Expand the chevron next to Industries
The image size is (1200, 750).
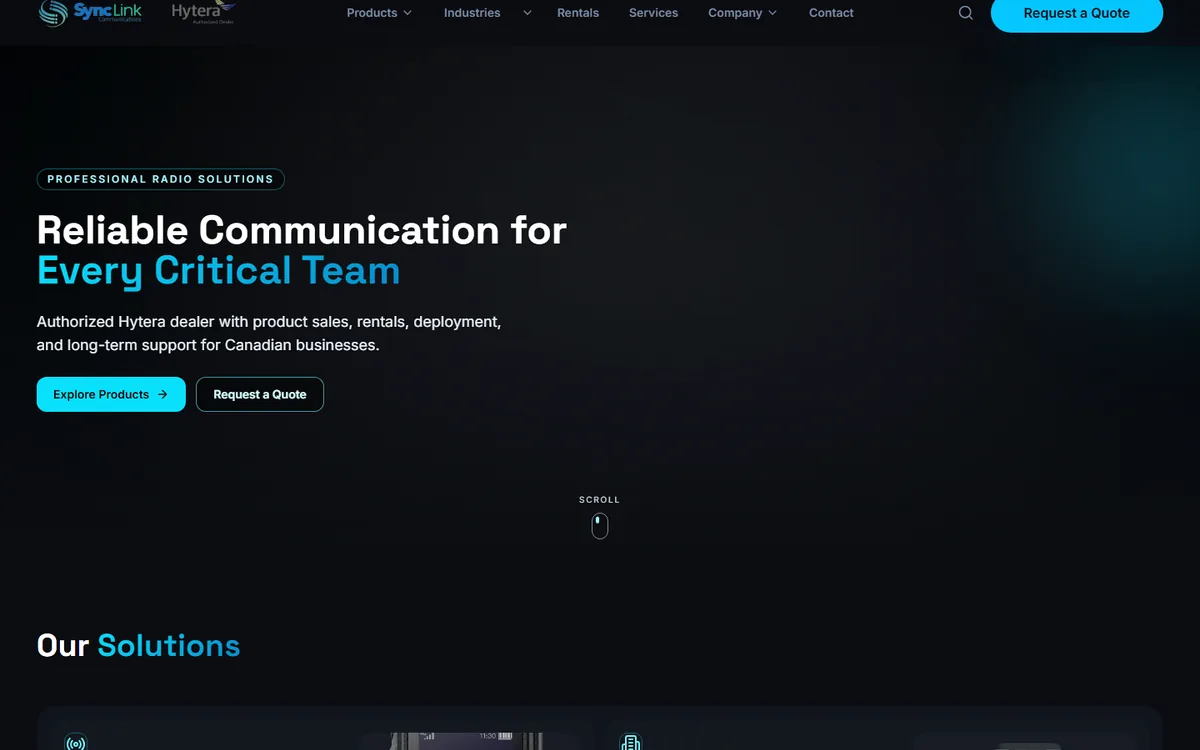tap(527, 13)
